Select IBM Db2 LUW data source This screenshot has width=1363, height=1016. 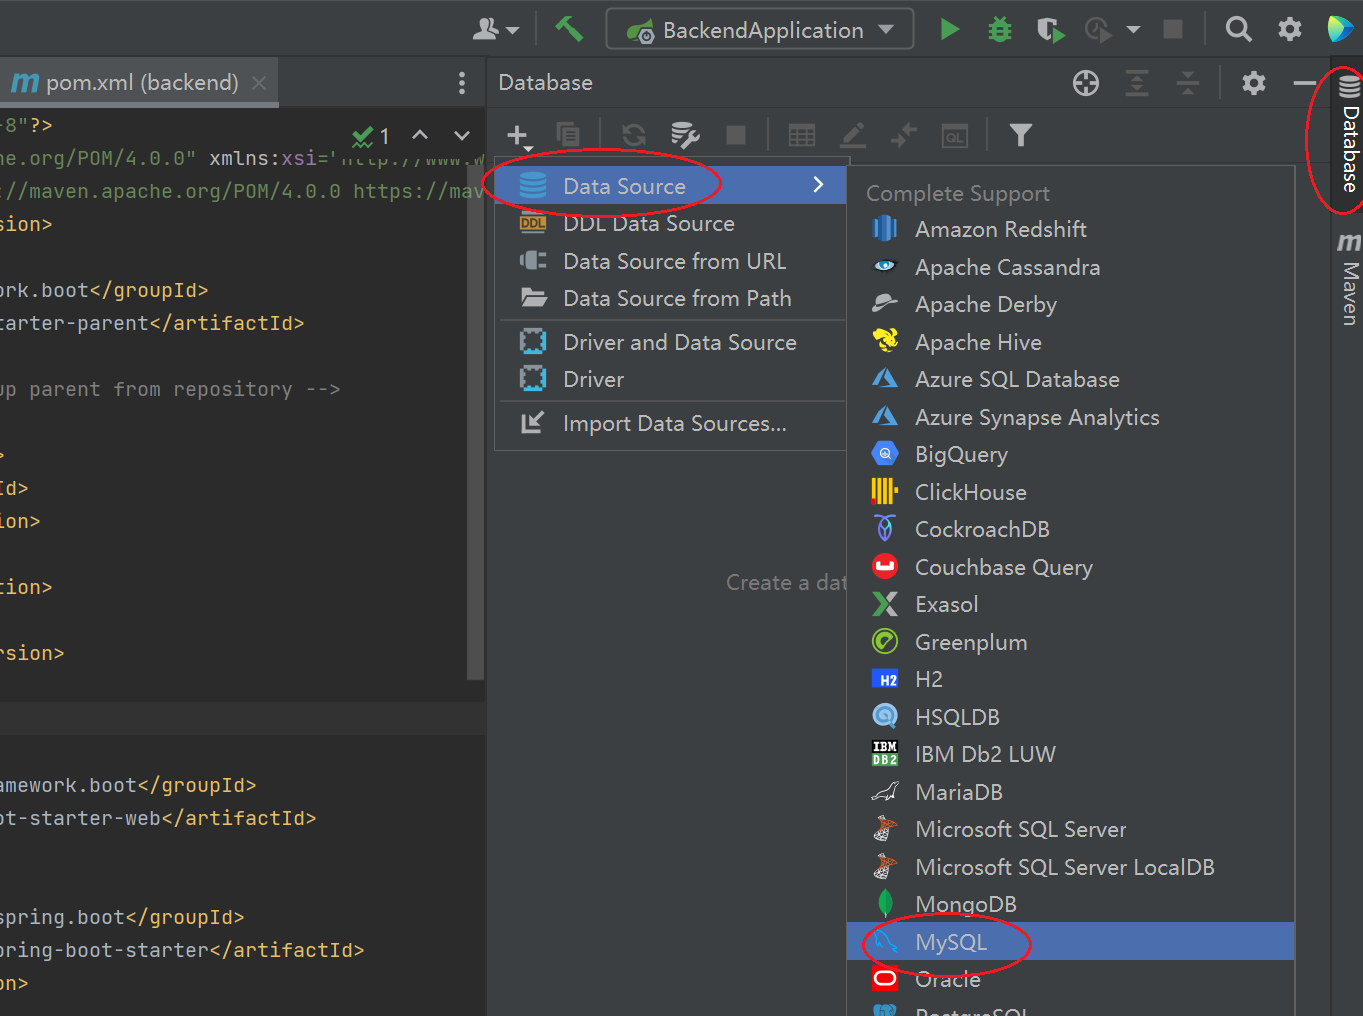(x=1070, y=754)
